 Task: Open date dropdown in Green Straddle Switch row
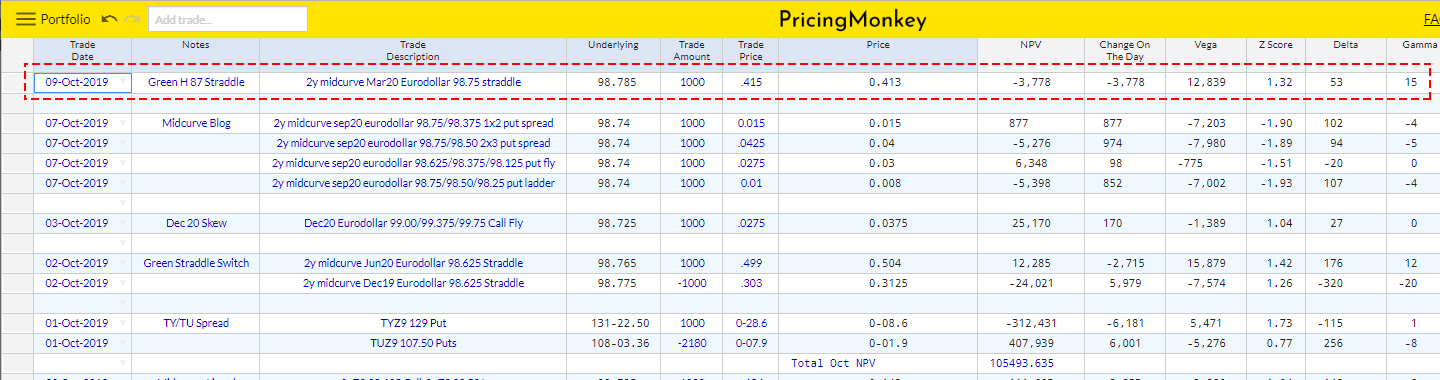(x=123, y=263)
